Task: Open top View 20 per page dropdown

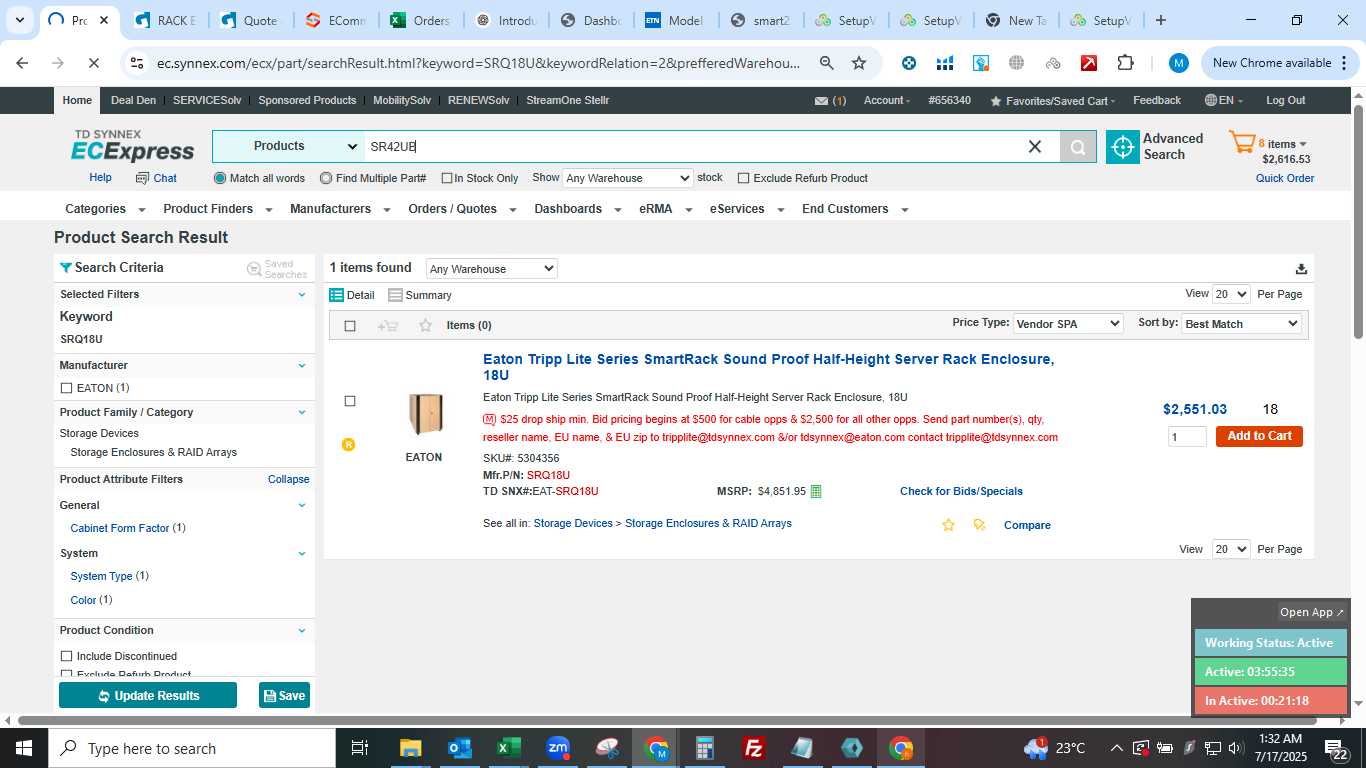Action: click(x=1231, y=294)
